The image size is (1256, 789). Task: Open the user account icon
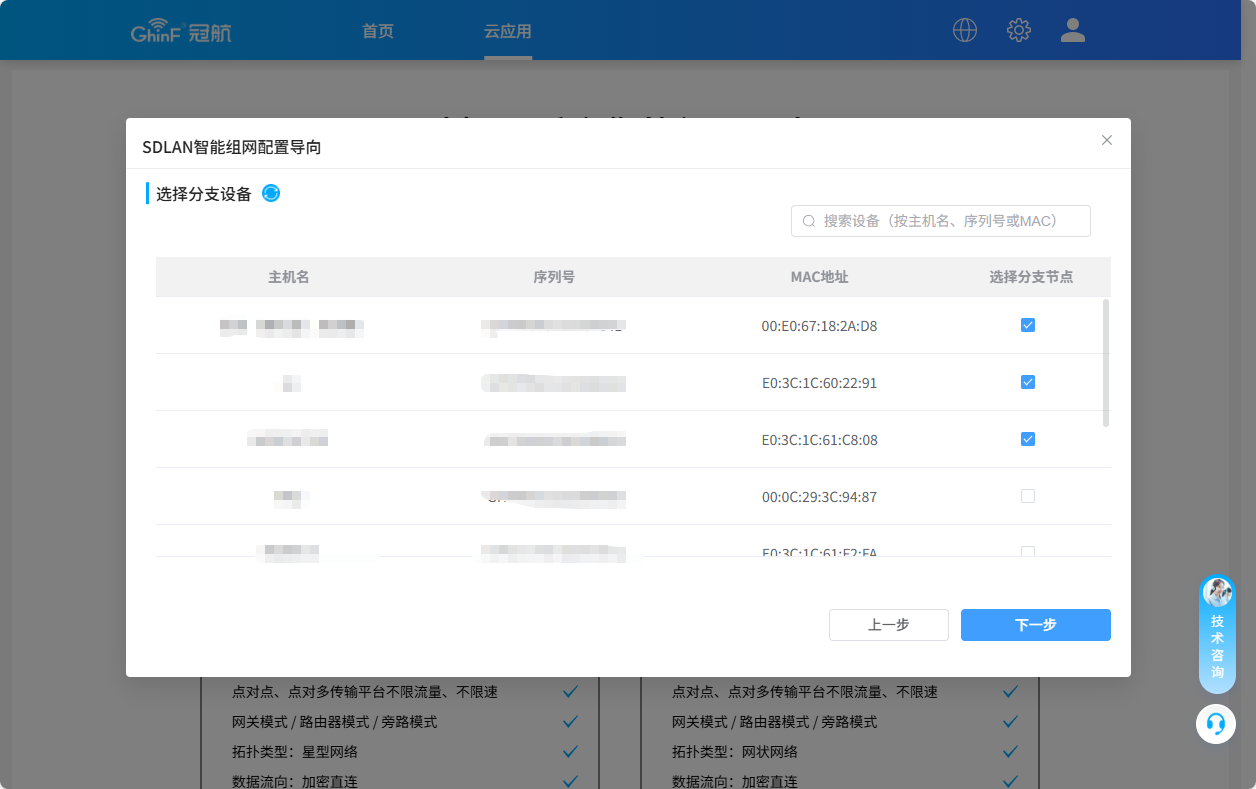pos(1073,30)
